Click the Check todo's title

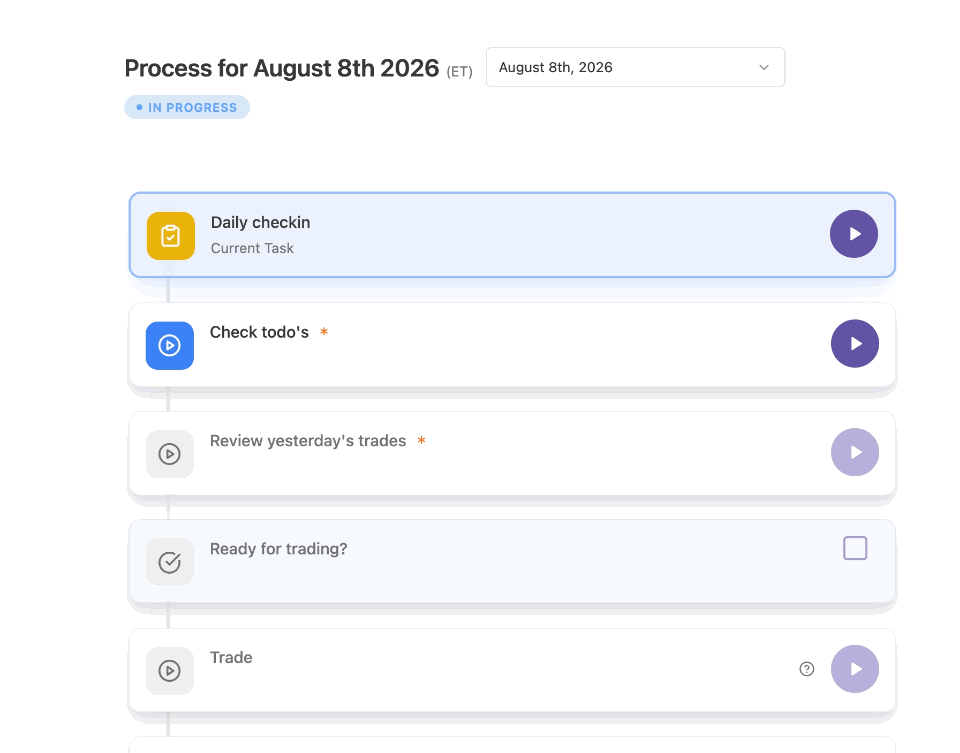pos(259,332)
